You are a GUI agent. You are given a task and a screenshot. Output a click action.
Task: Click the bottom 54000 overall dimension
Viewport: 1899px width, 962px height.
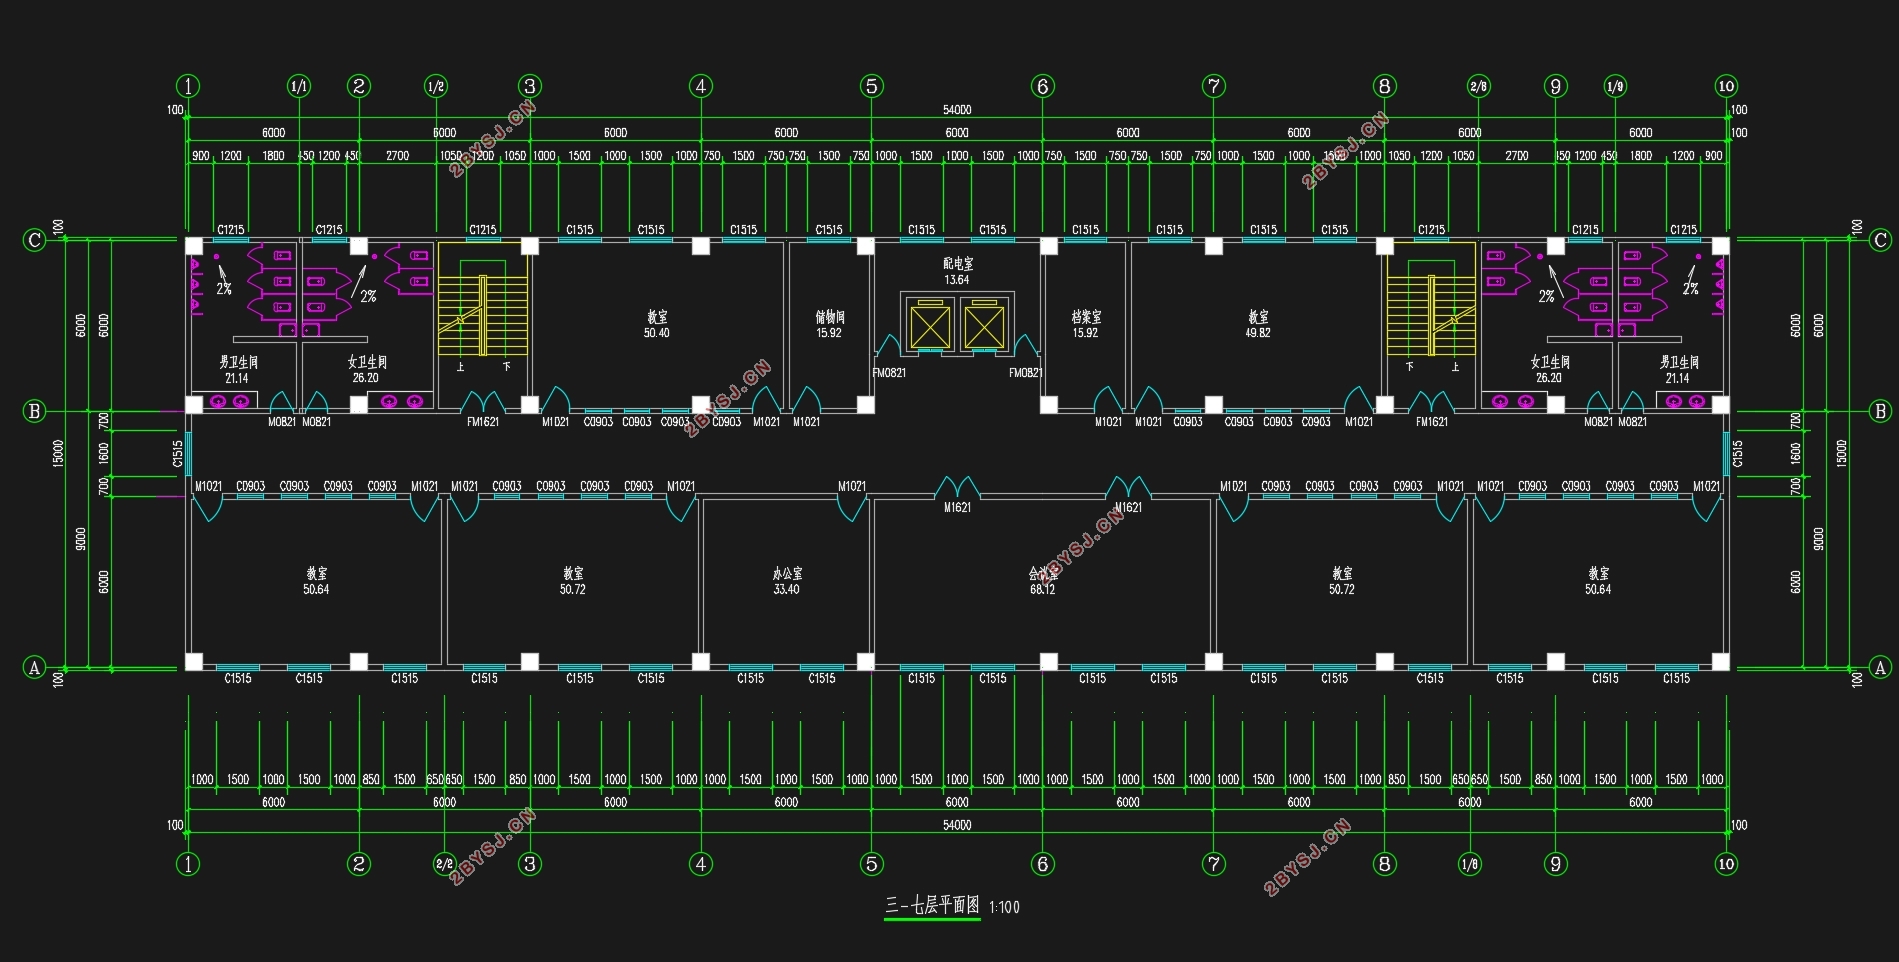[x=957, y=825]
